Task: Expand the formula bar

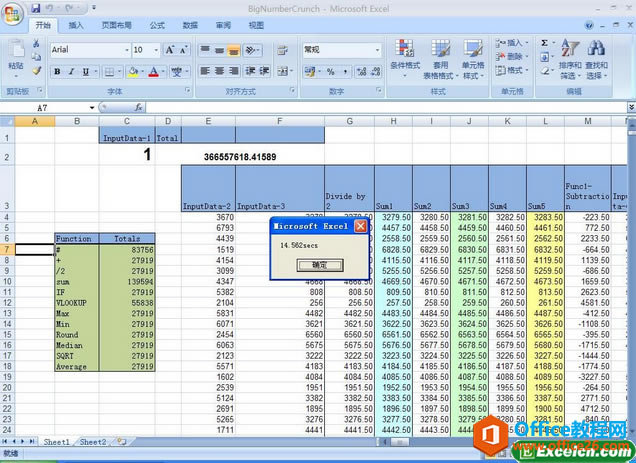Action: coord(631,107)
